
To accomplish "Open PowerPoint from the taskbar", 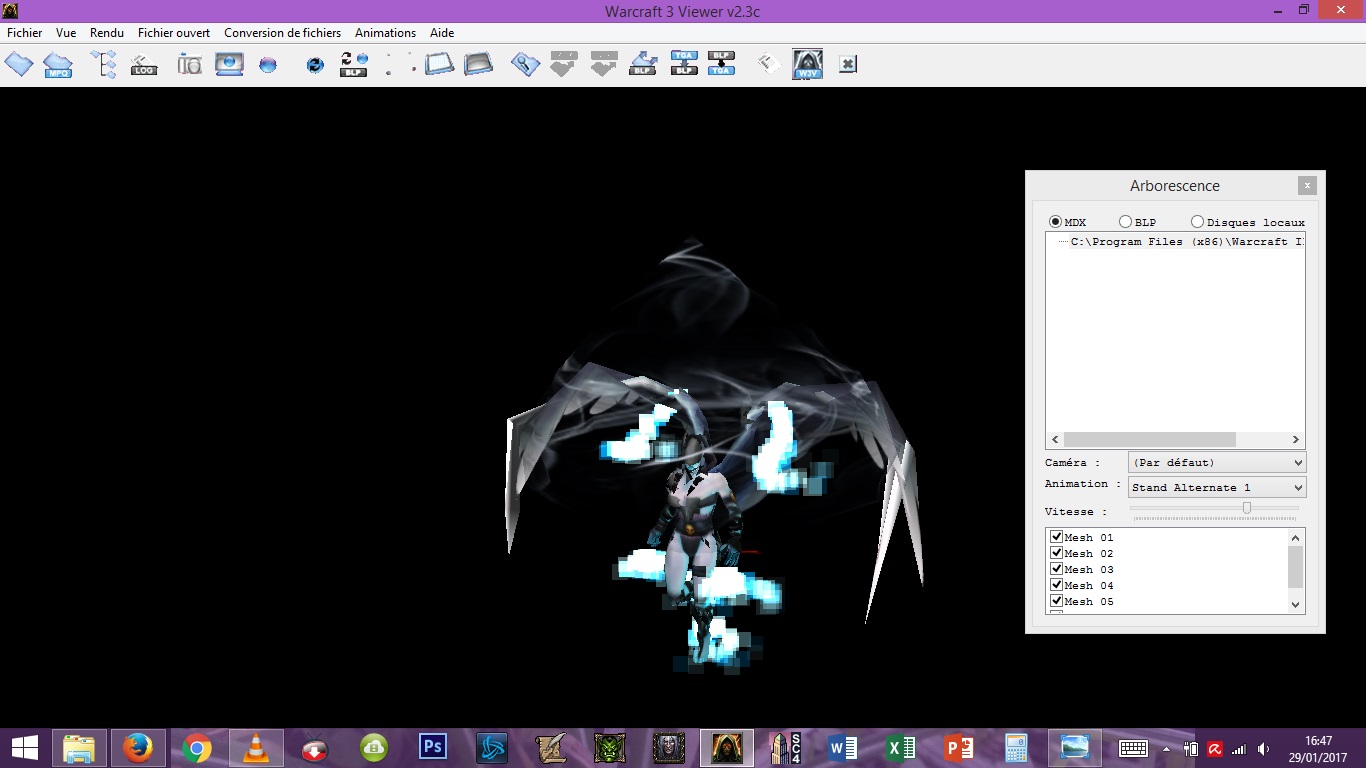I will click(960, 748).
